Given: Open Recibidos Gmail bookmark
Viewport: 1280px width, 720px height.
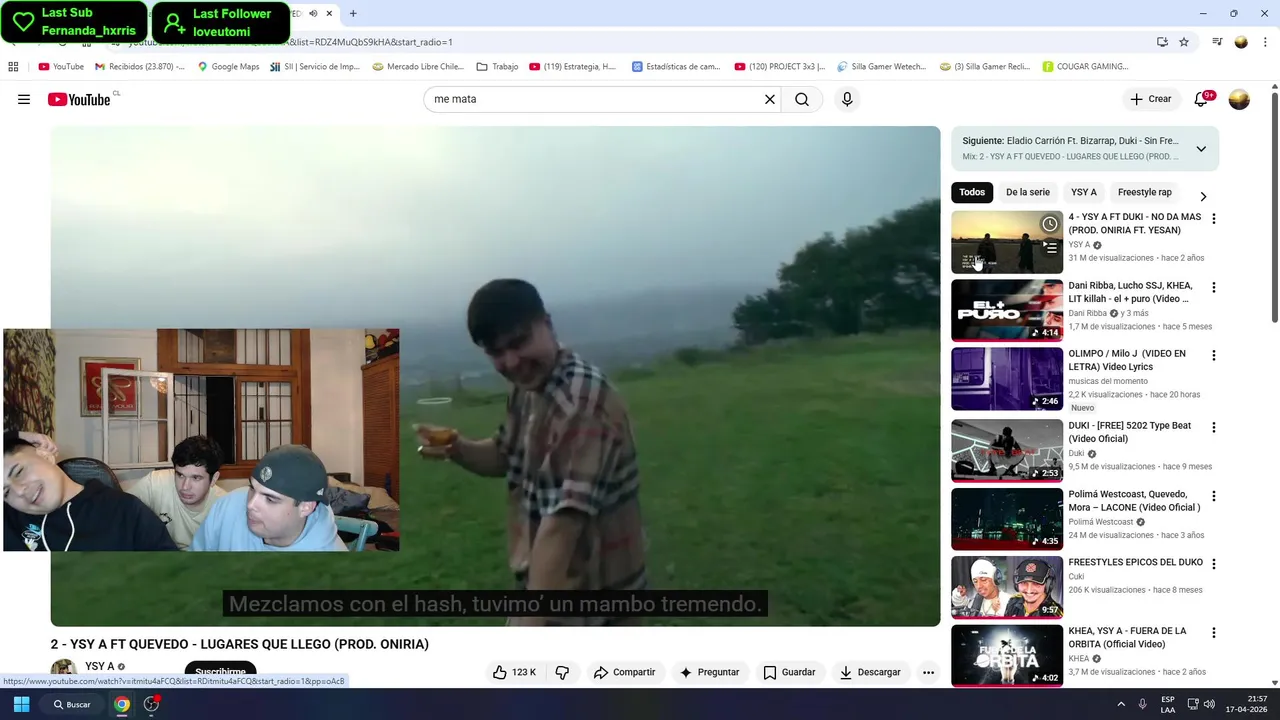Looking at the screenshot, I should 140,67.
